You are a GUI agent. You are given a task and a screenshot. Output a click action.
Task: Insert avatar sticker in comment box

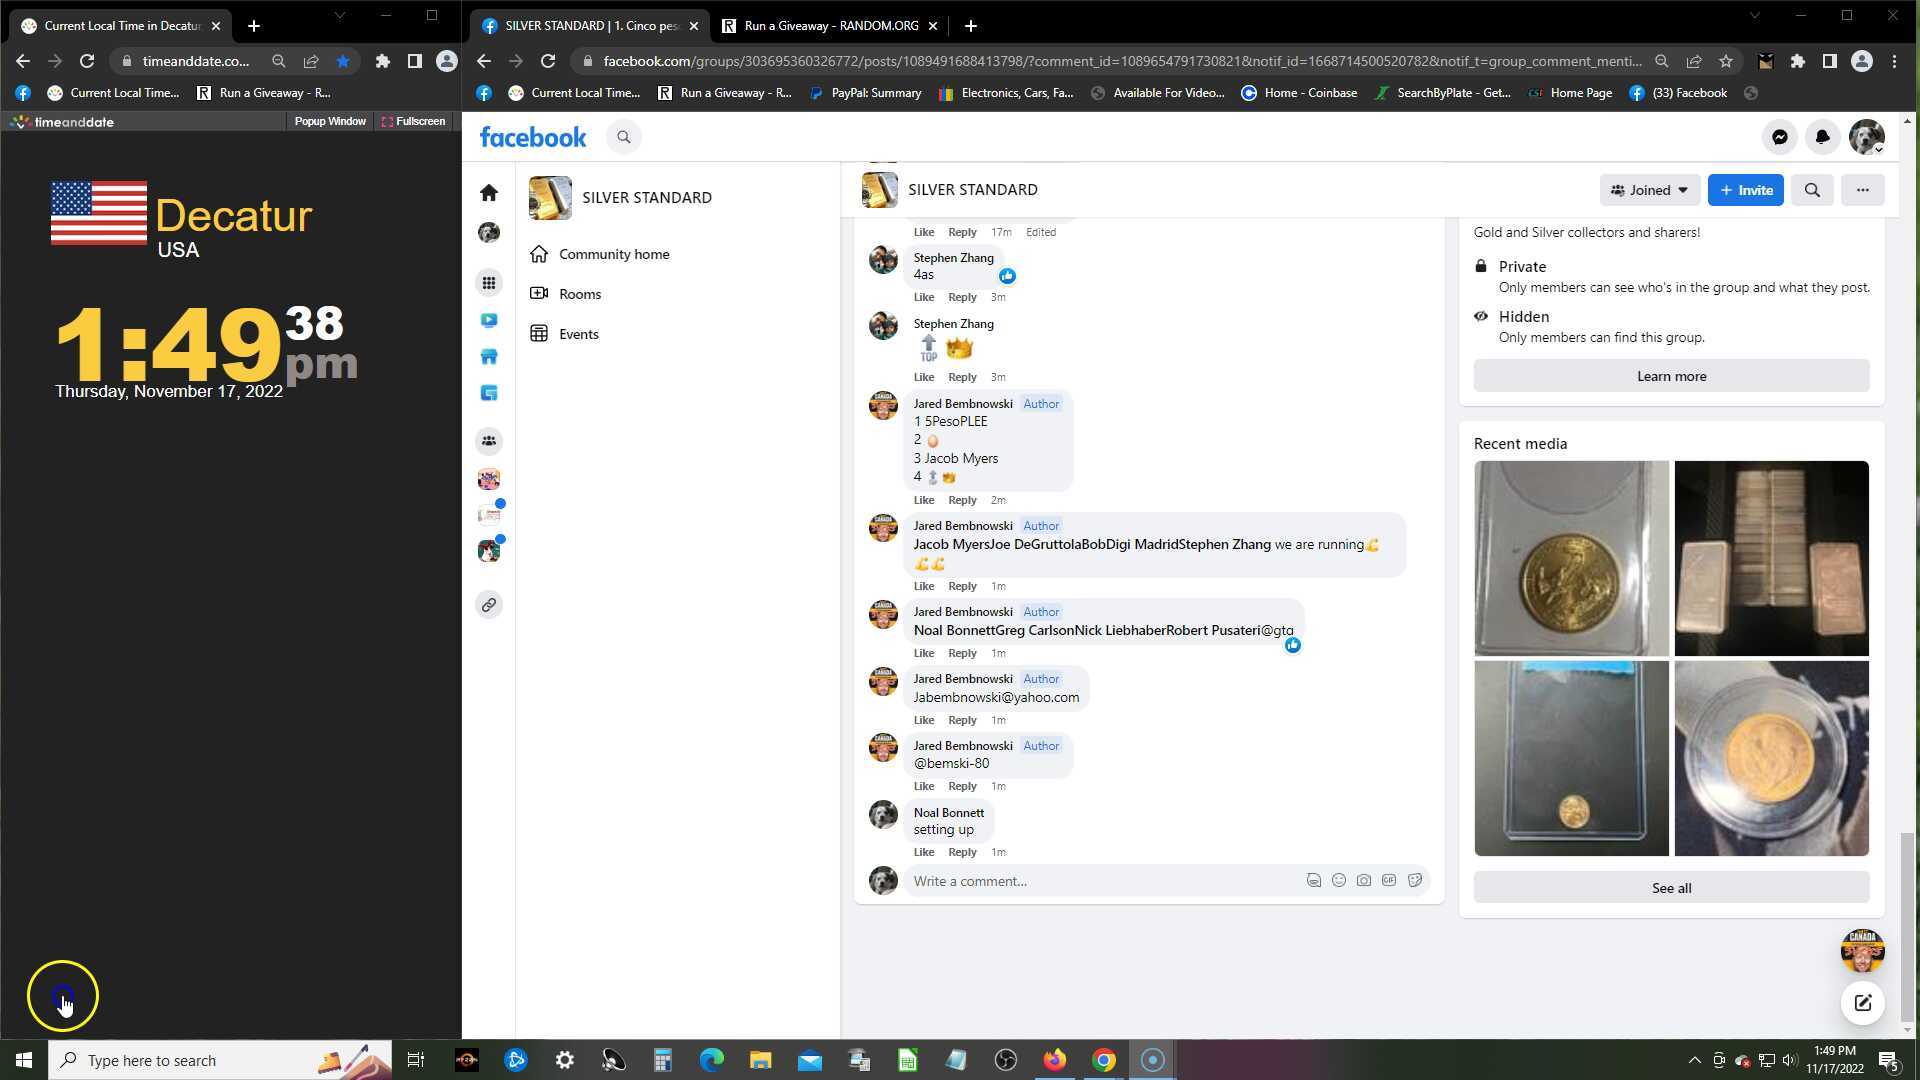pos(1314,881)
